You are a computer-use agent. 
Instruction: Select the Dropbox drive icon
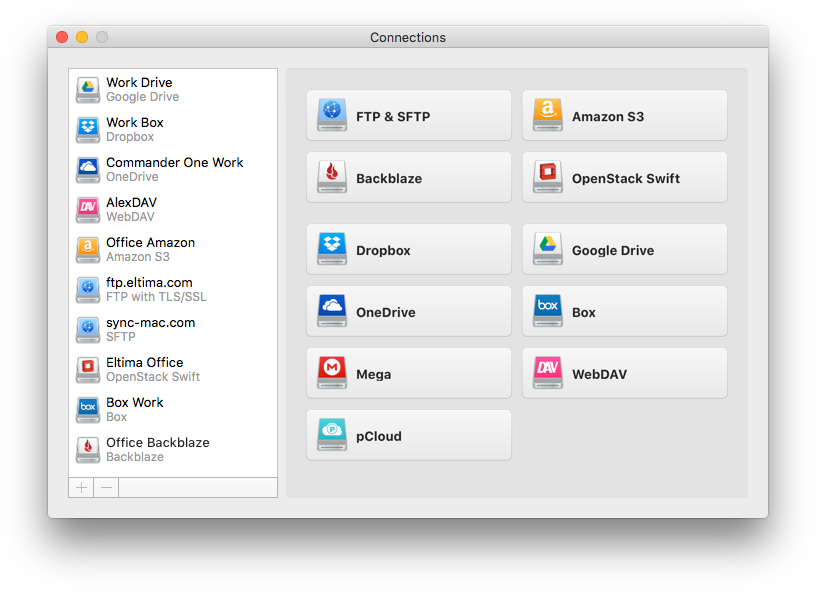tap(331, 249)
